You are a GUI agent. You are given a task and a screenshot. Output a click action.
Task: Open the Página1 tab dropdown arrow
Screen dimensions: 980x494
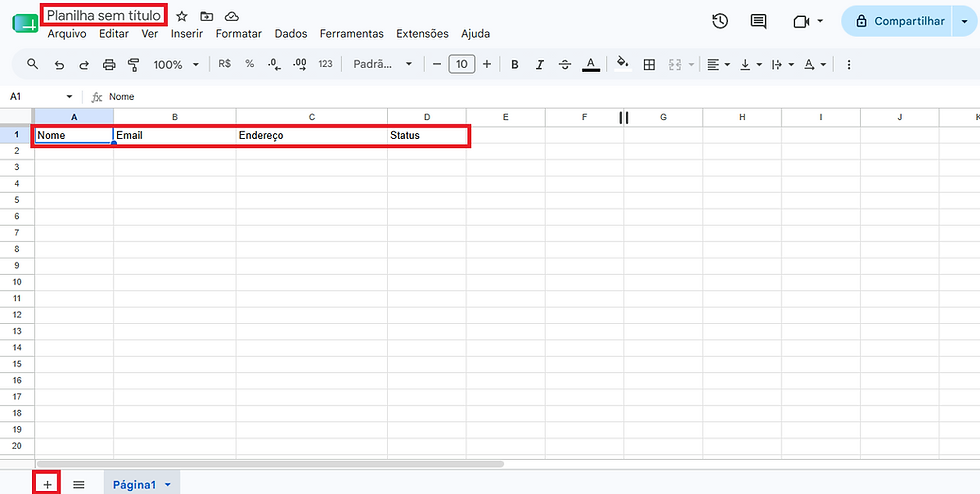pos(168,485)
